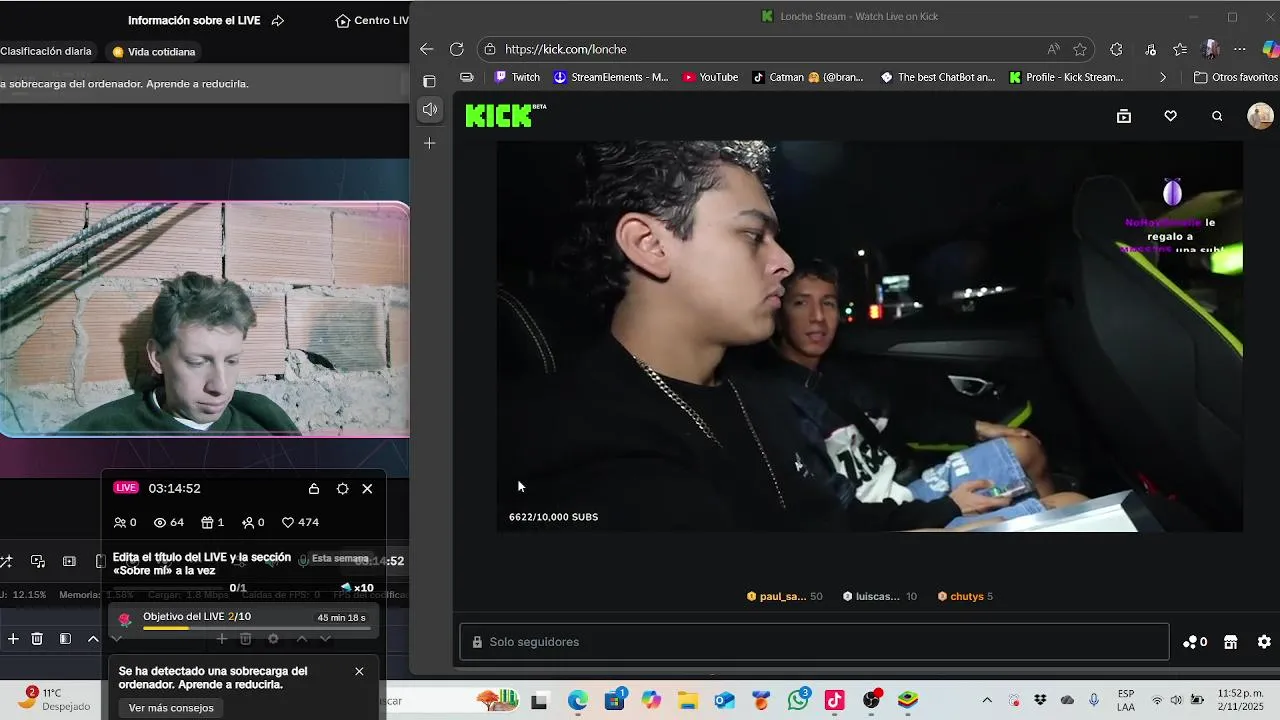This screenshot has width=1280, height=720.
Task: Click the Lonche stream video player
Action: pyautogui.click(x=869, y=336)
